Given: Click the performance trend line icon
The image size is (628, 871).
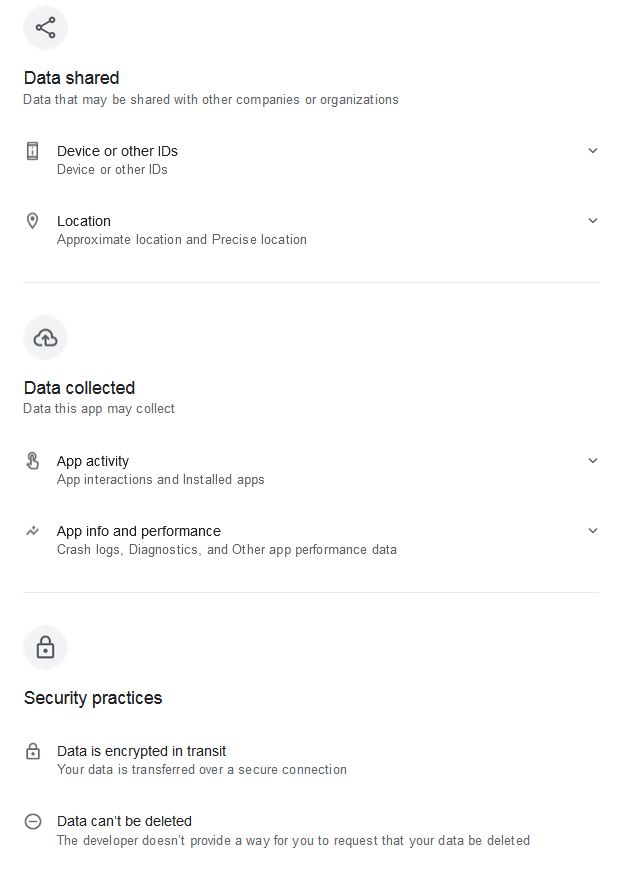Looking at the screenshot, I should (33, 530).
